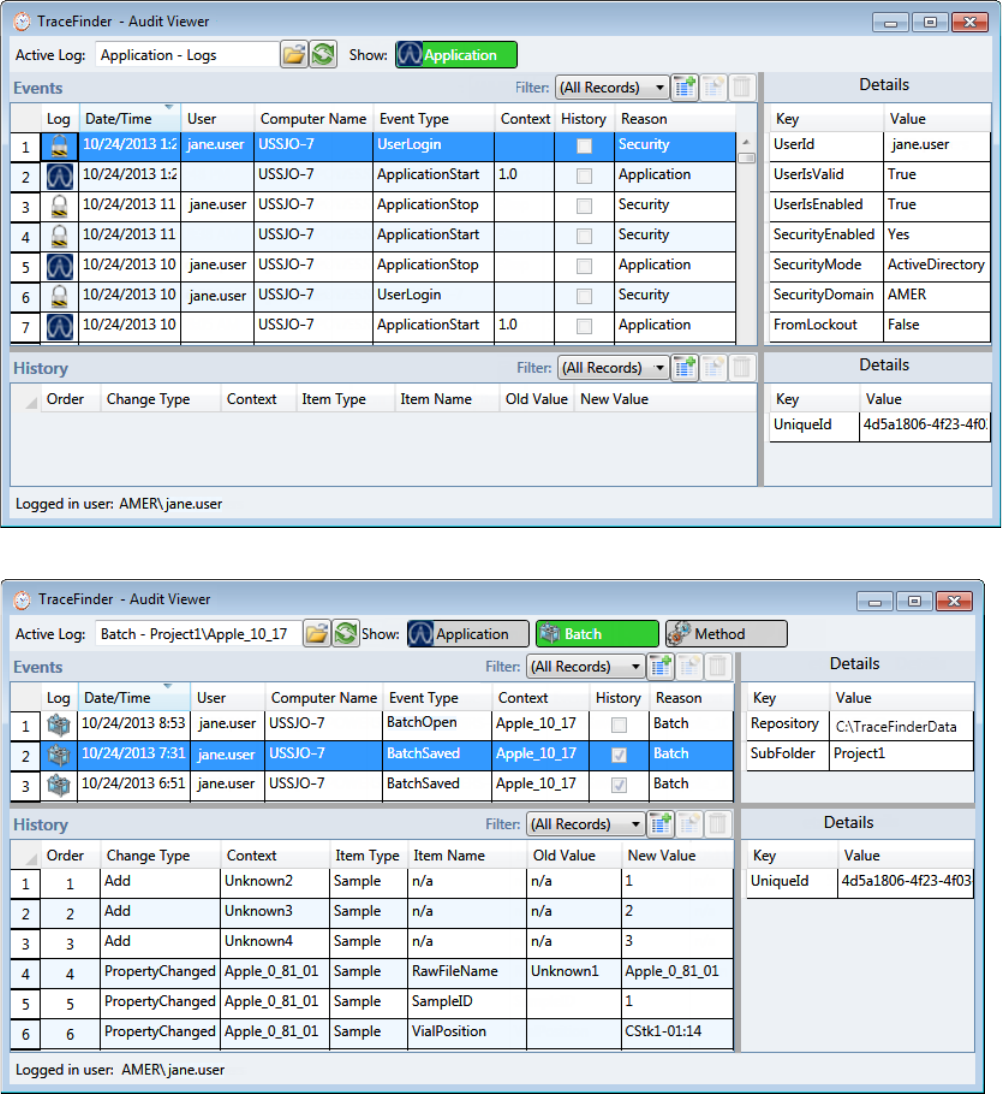The height and width of the screenshot is (1094, 1002).
Task: Click New Value header in bottom History grid
Action: point(677,855)
